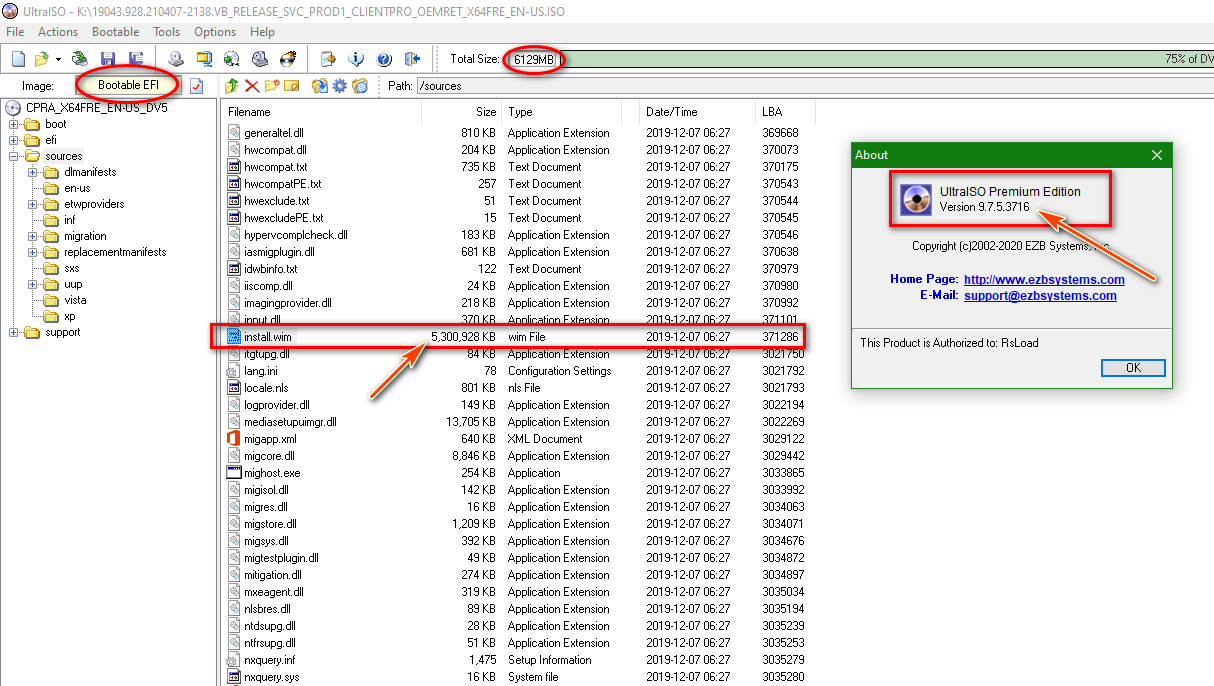The width and height of the screenshot is (1214, 686).
Task: Sort list by Size column header
Action: click(461, 112)
